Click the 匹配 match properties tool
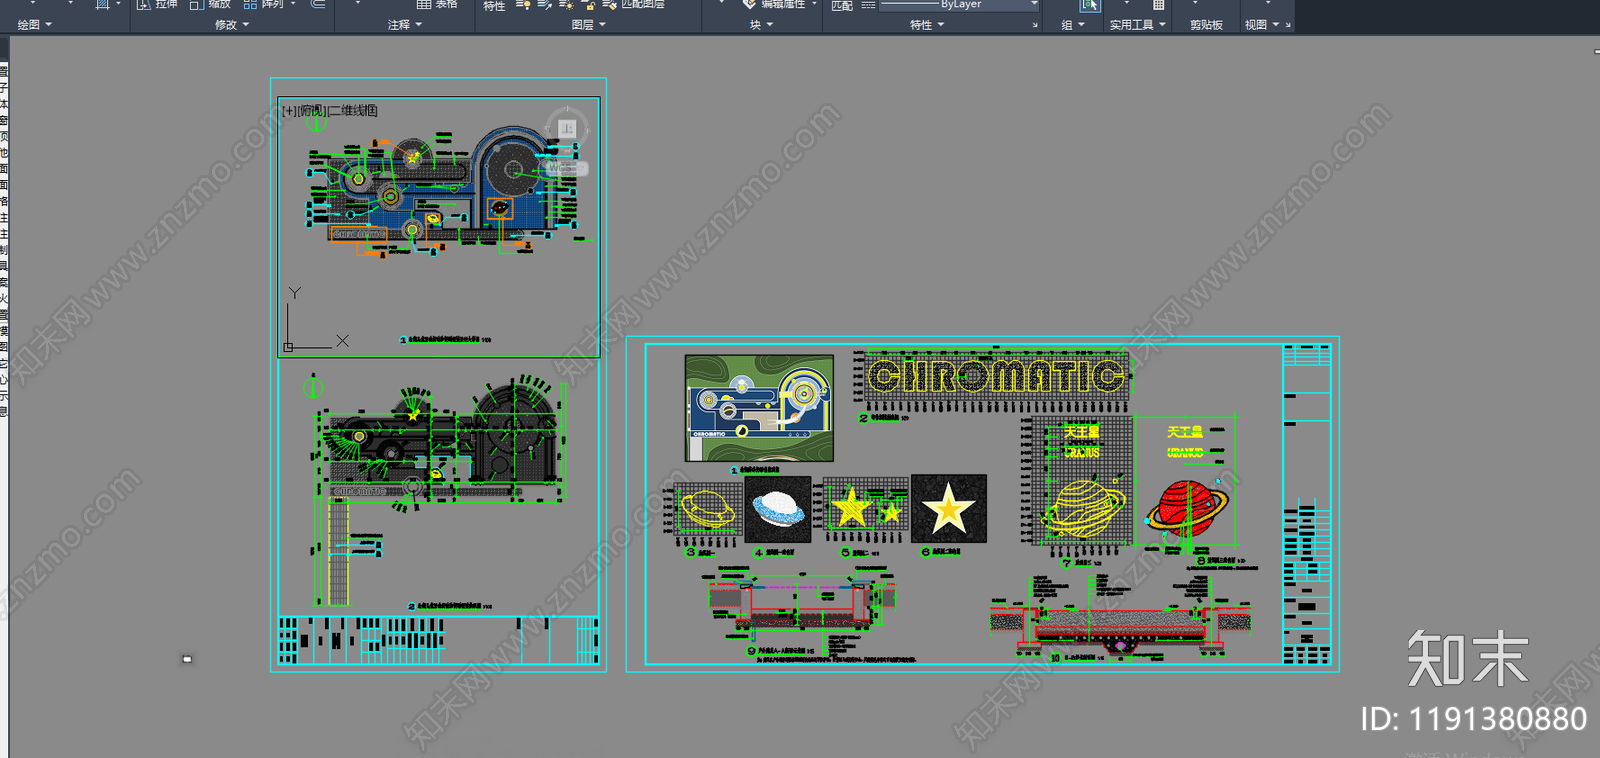 click(842, 5)
